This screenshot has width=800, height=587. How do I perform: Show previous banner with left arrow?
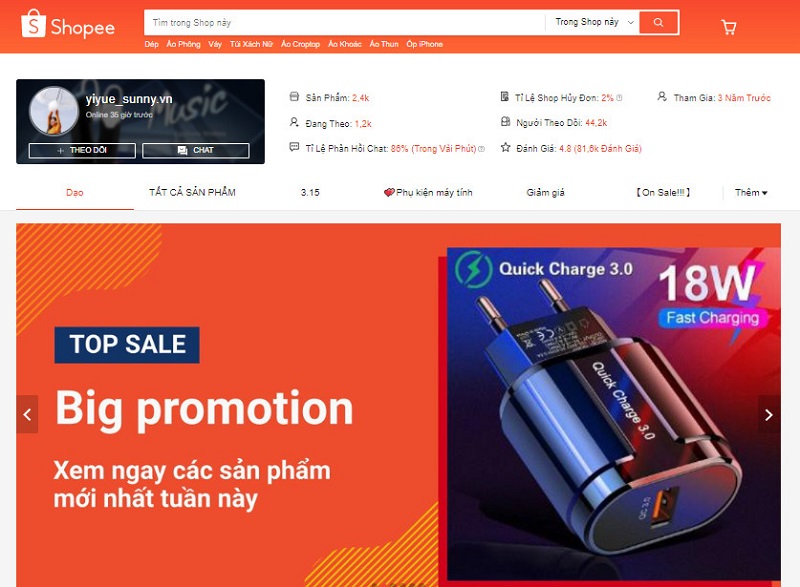(x=28, y=415)
